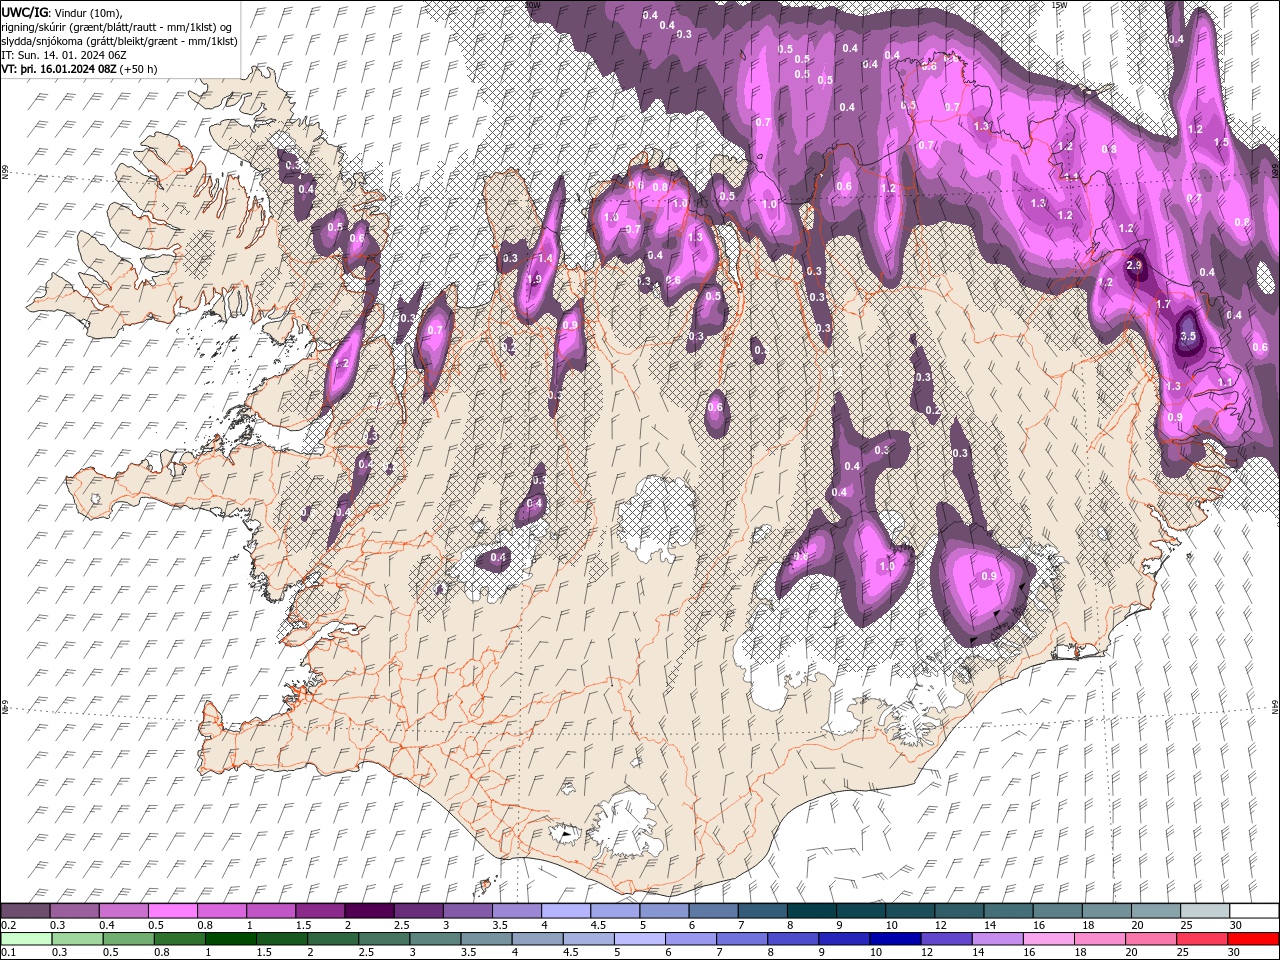Screen dimensions: 1280x960
Task: Select the bright red 30 swatch in rain scale
Action: 1253,939
